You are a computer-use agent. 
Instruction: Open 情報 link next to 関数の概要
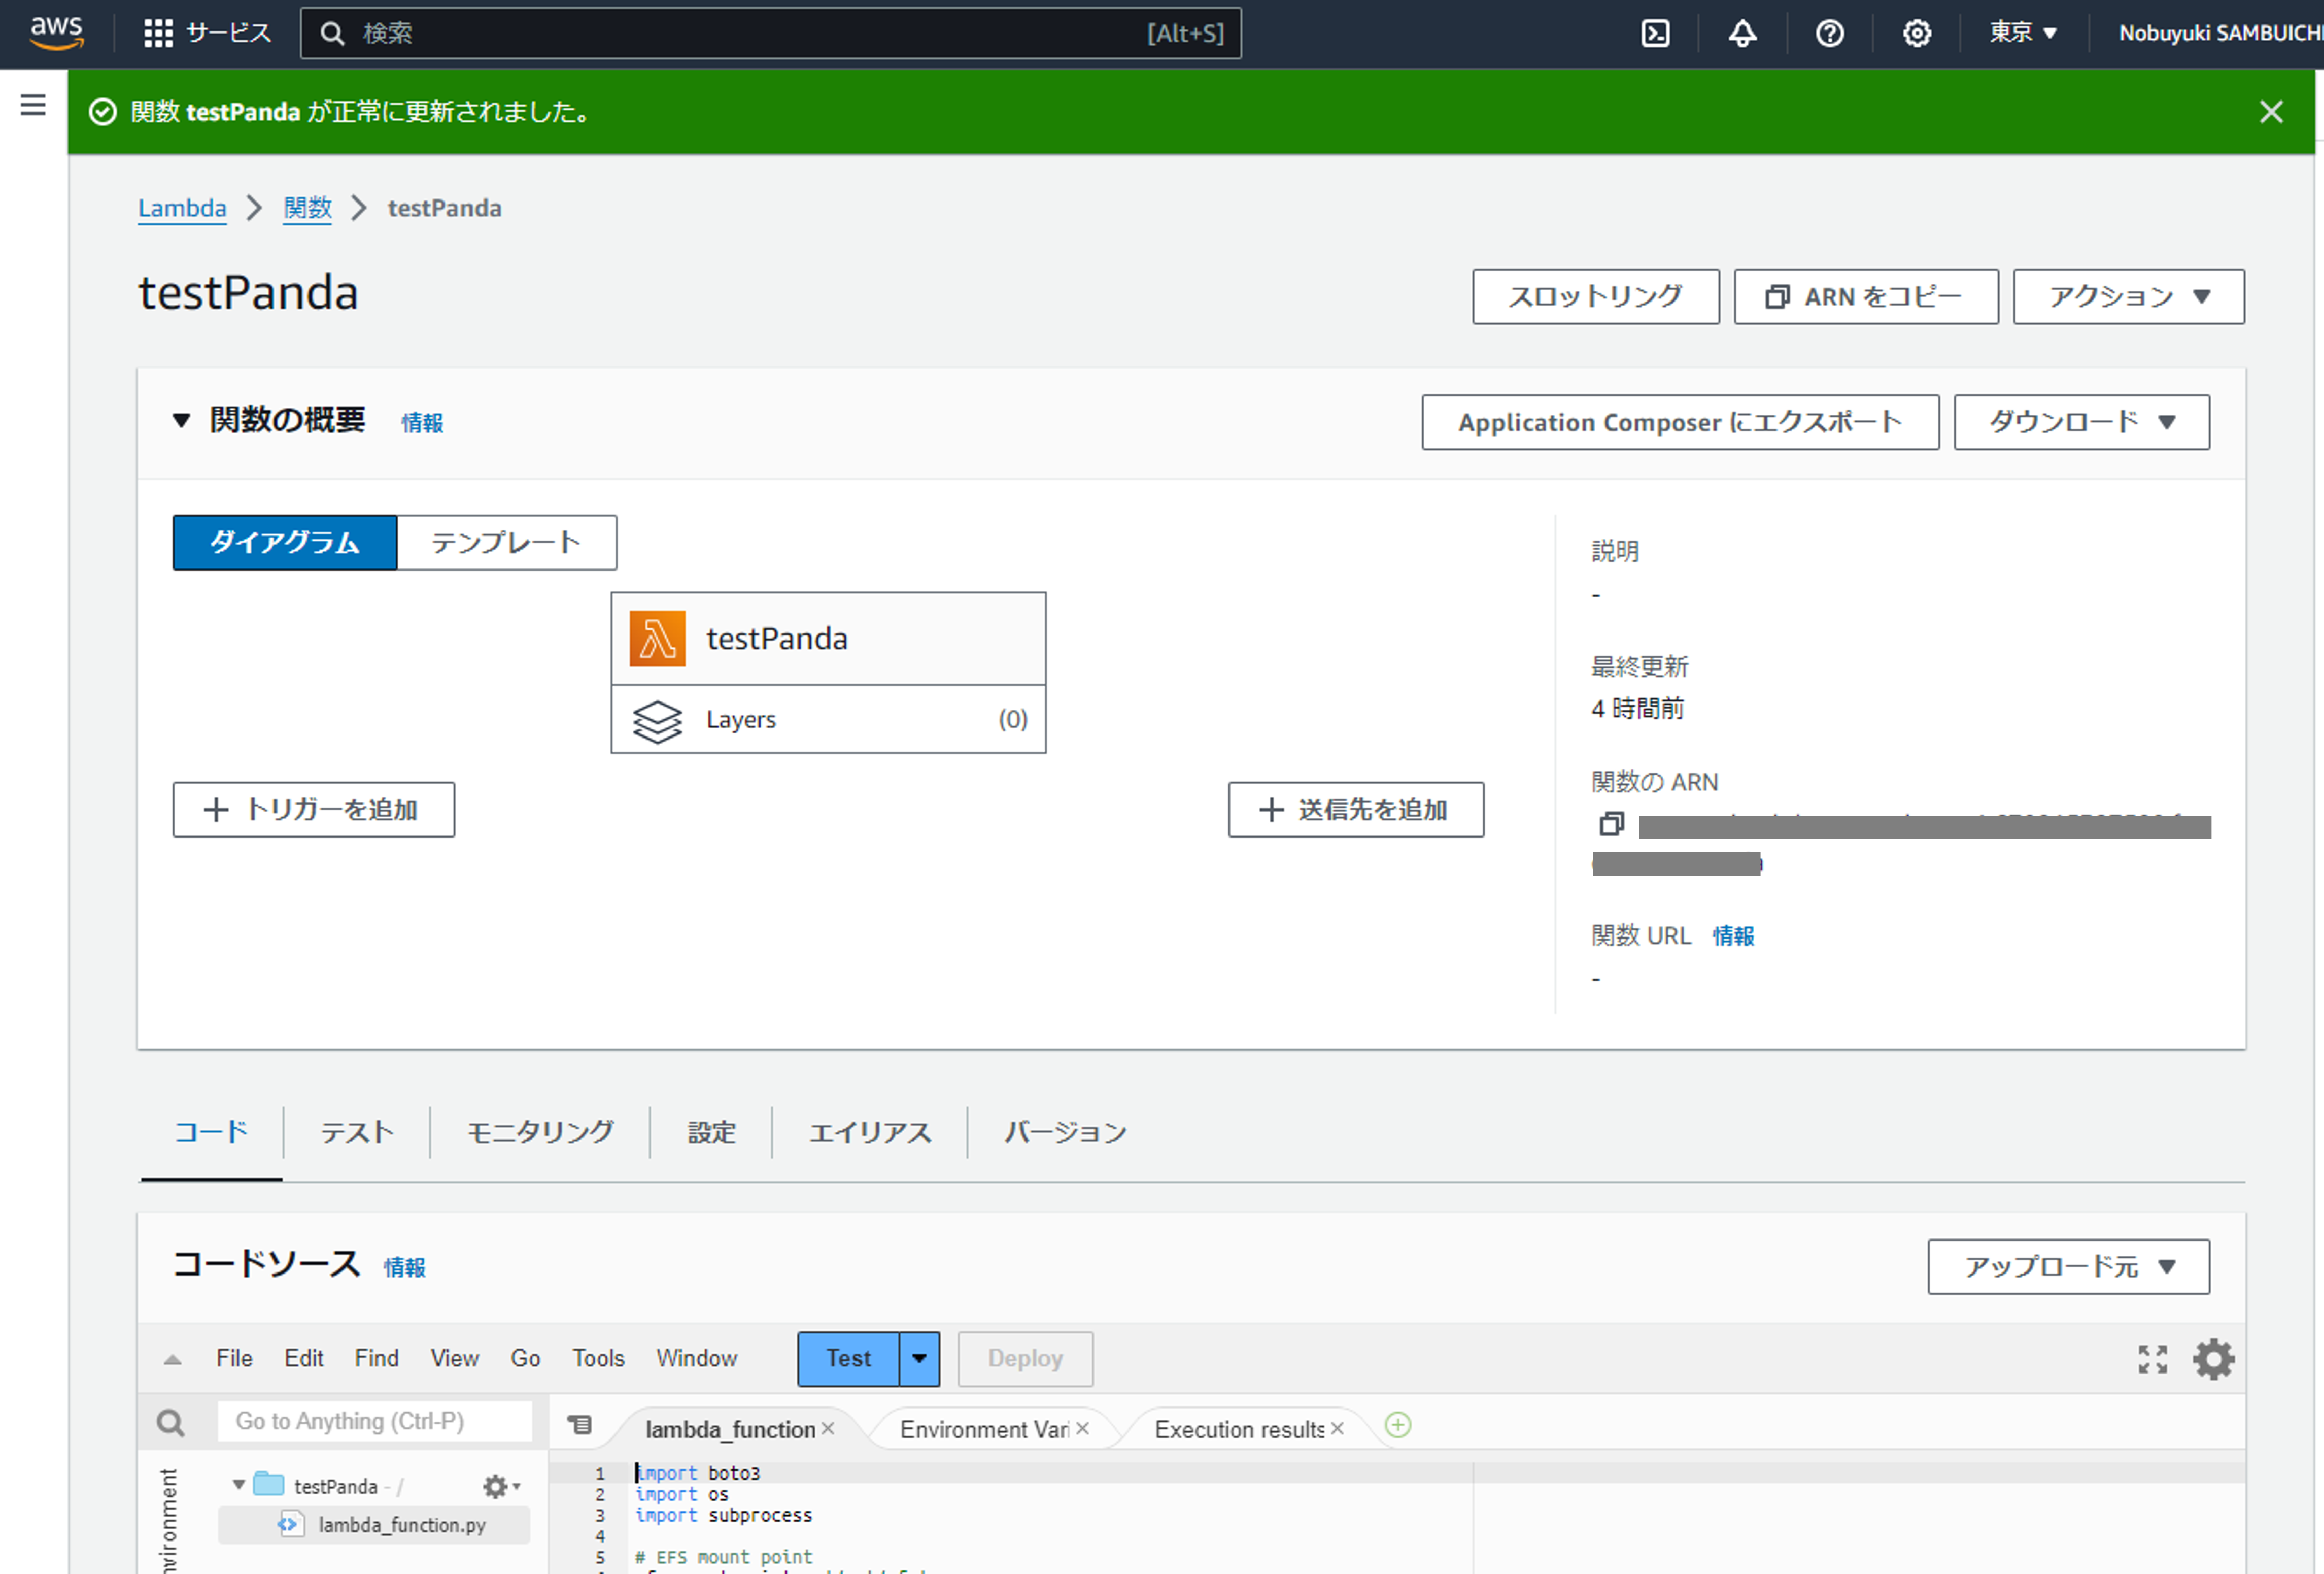(422, 423)
